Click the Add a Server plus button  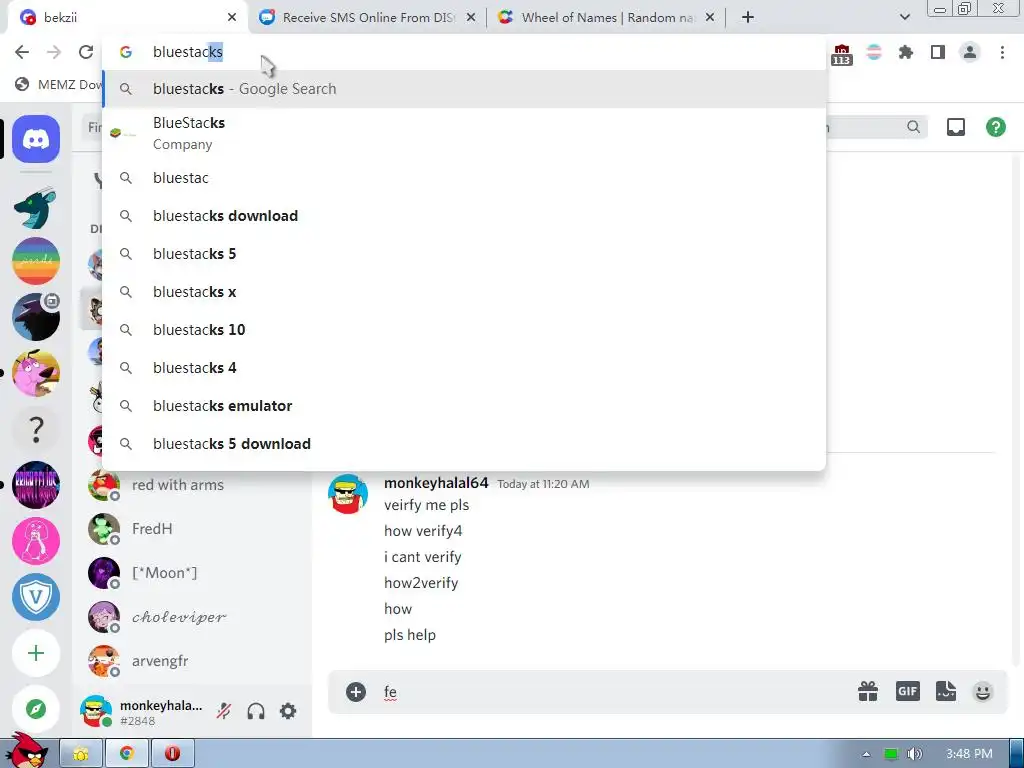[36, 653]
